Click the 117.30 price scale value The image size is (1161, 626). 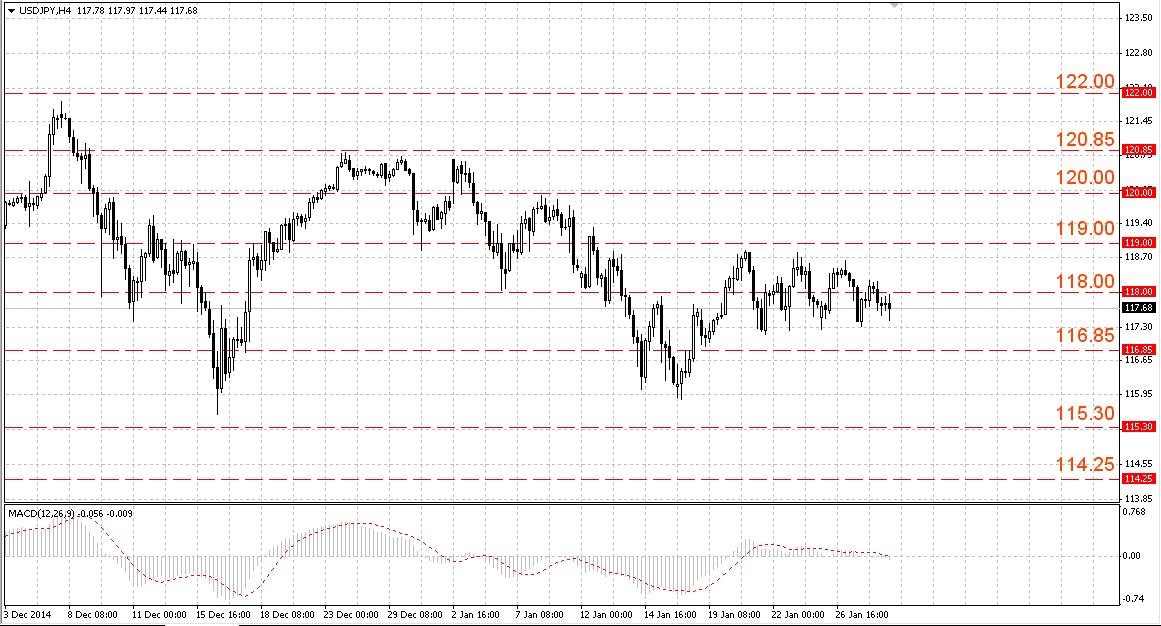(x=1139, y=326)
